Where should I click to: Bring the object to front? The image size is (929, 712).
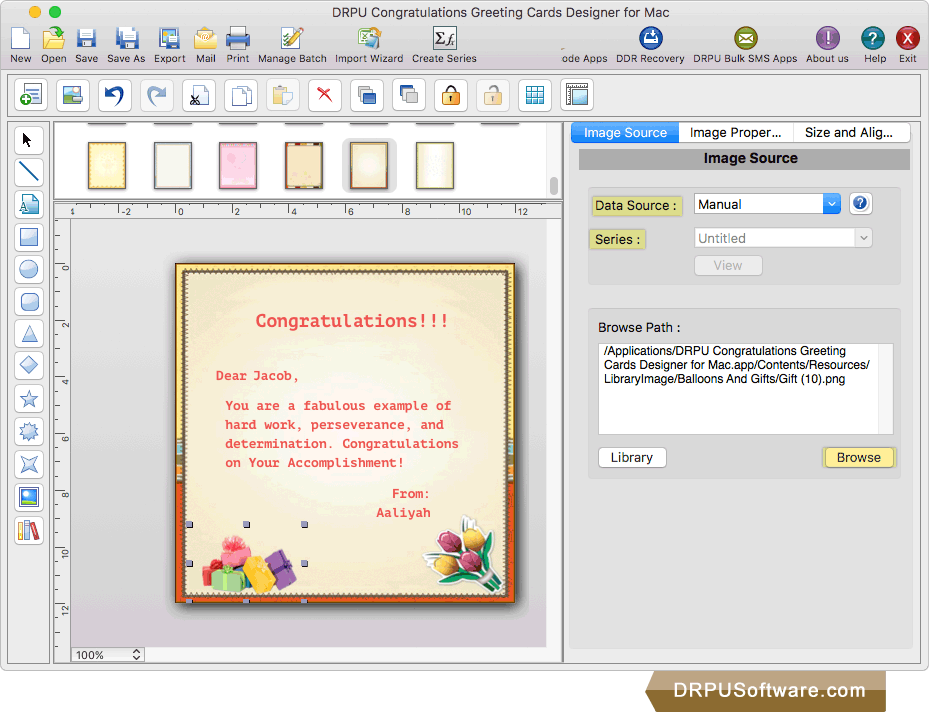click(x=367, y=95)
